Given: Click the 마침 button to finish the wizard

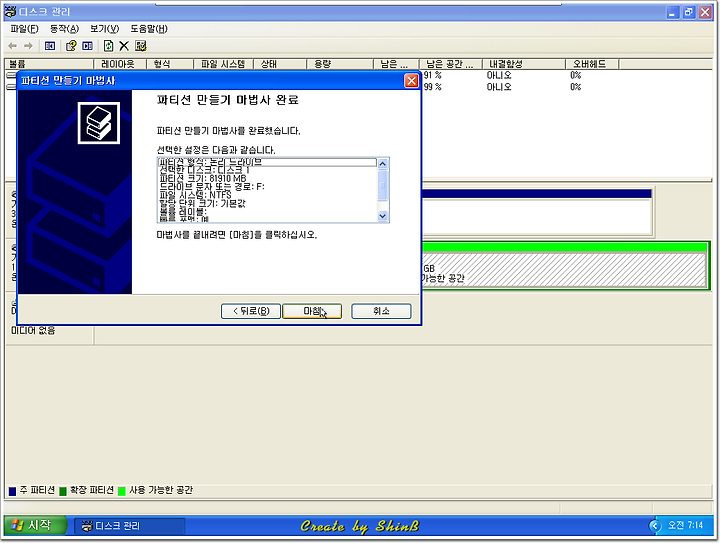Looking at the screenshot, I should click(x=312, y=311).
